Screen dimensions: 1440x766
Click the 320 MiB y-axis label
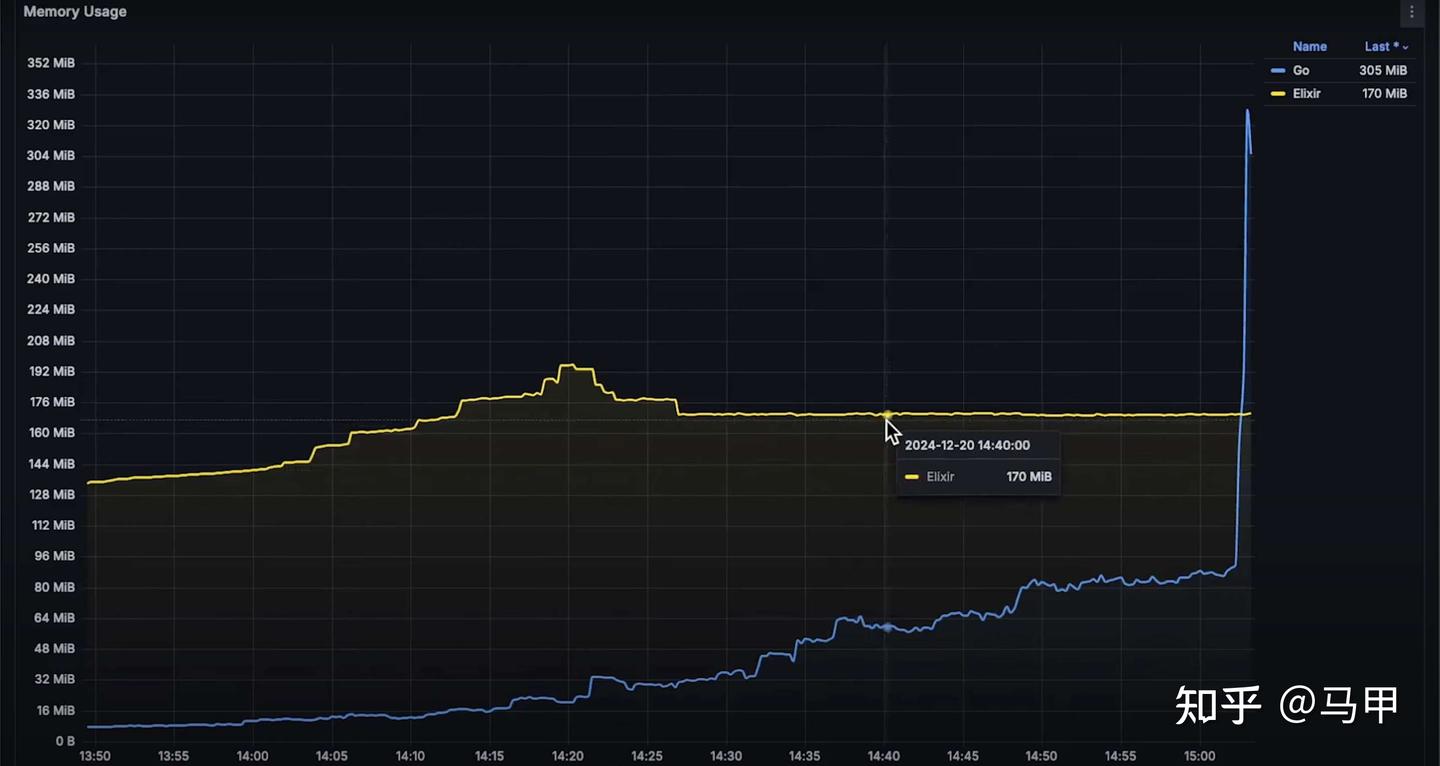pos(51,125)
